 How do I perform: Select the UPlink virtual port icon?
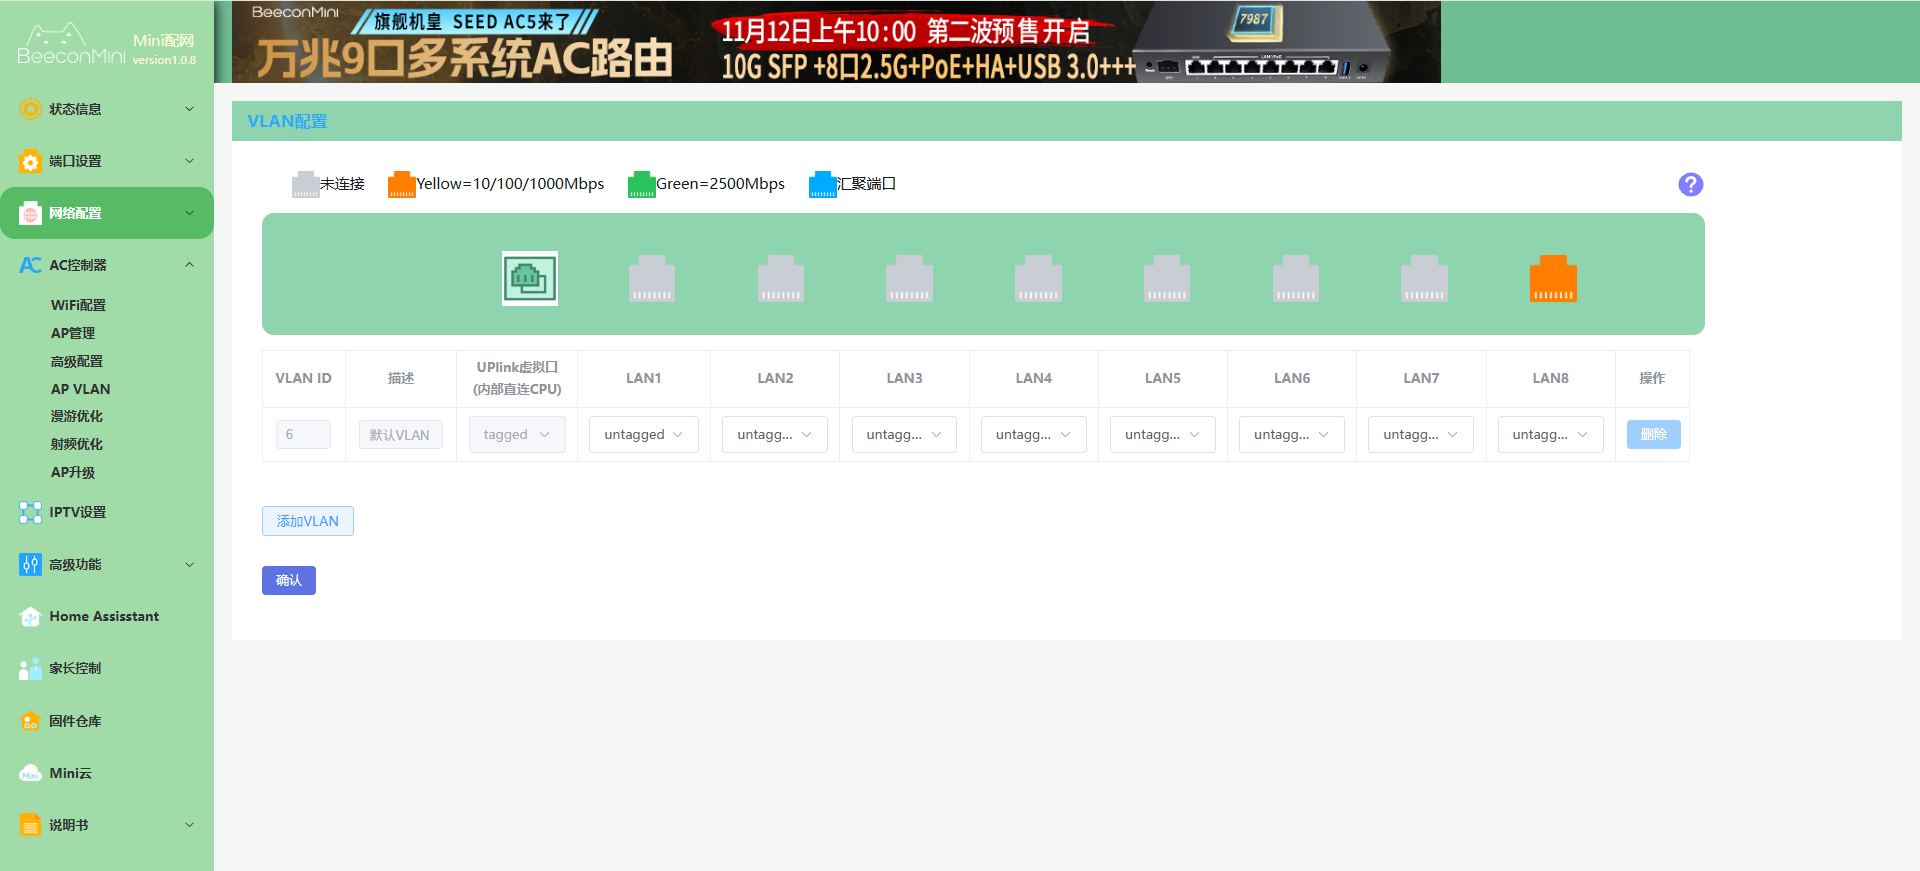point(530,278)
